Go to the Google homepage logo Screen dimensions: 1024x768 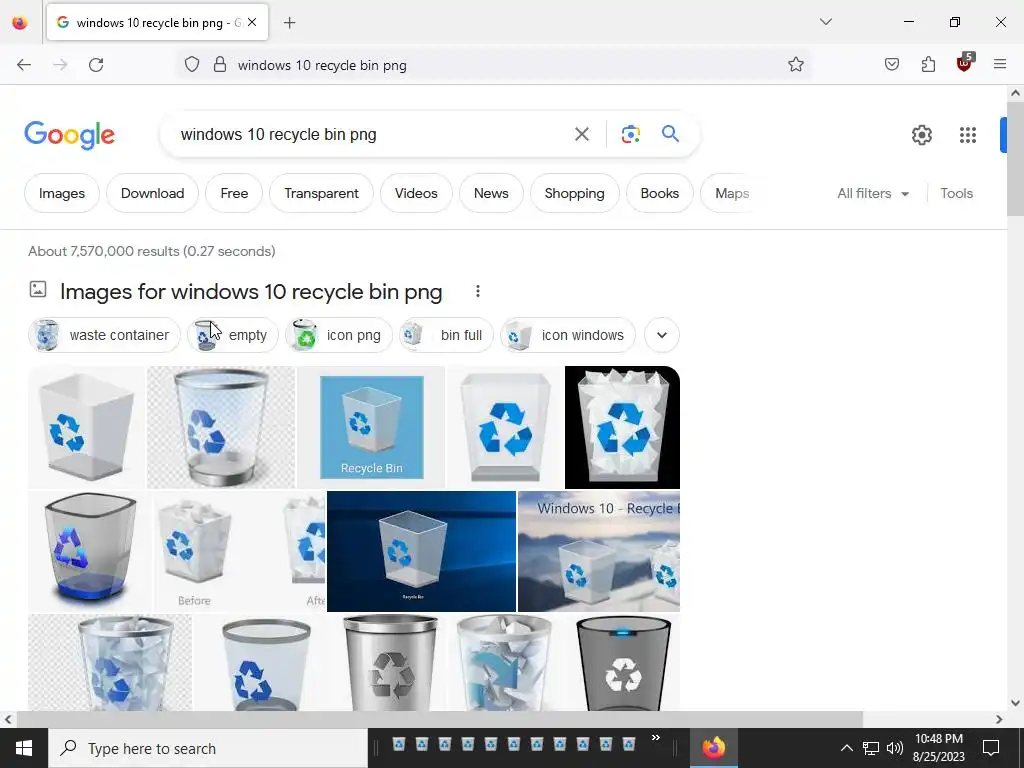pyautogui.click(x=69, y=135)
